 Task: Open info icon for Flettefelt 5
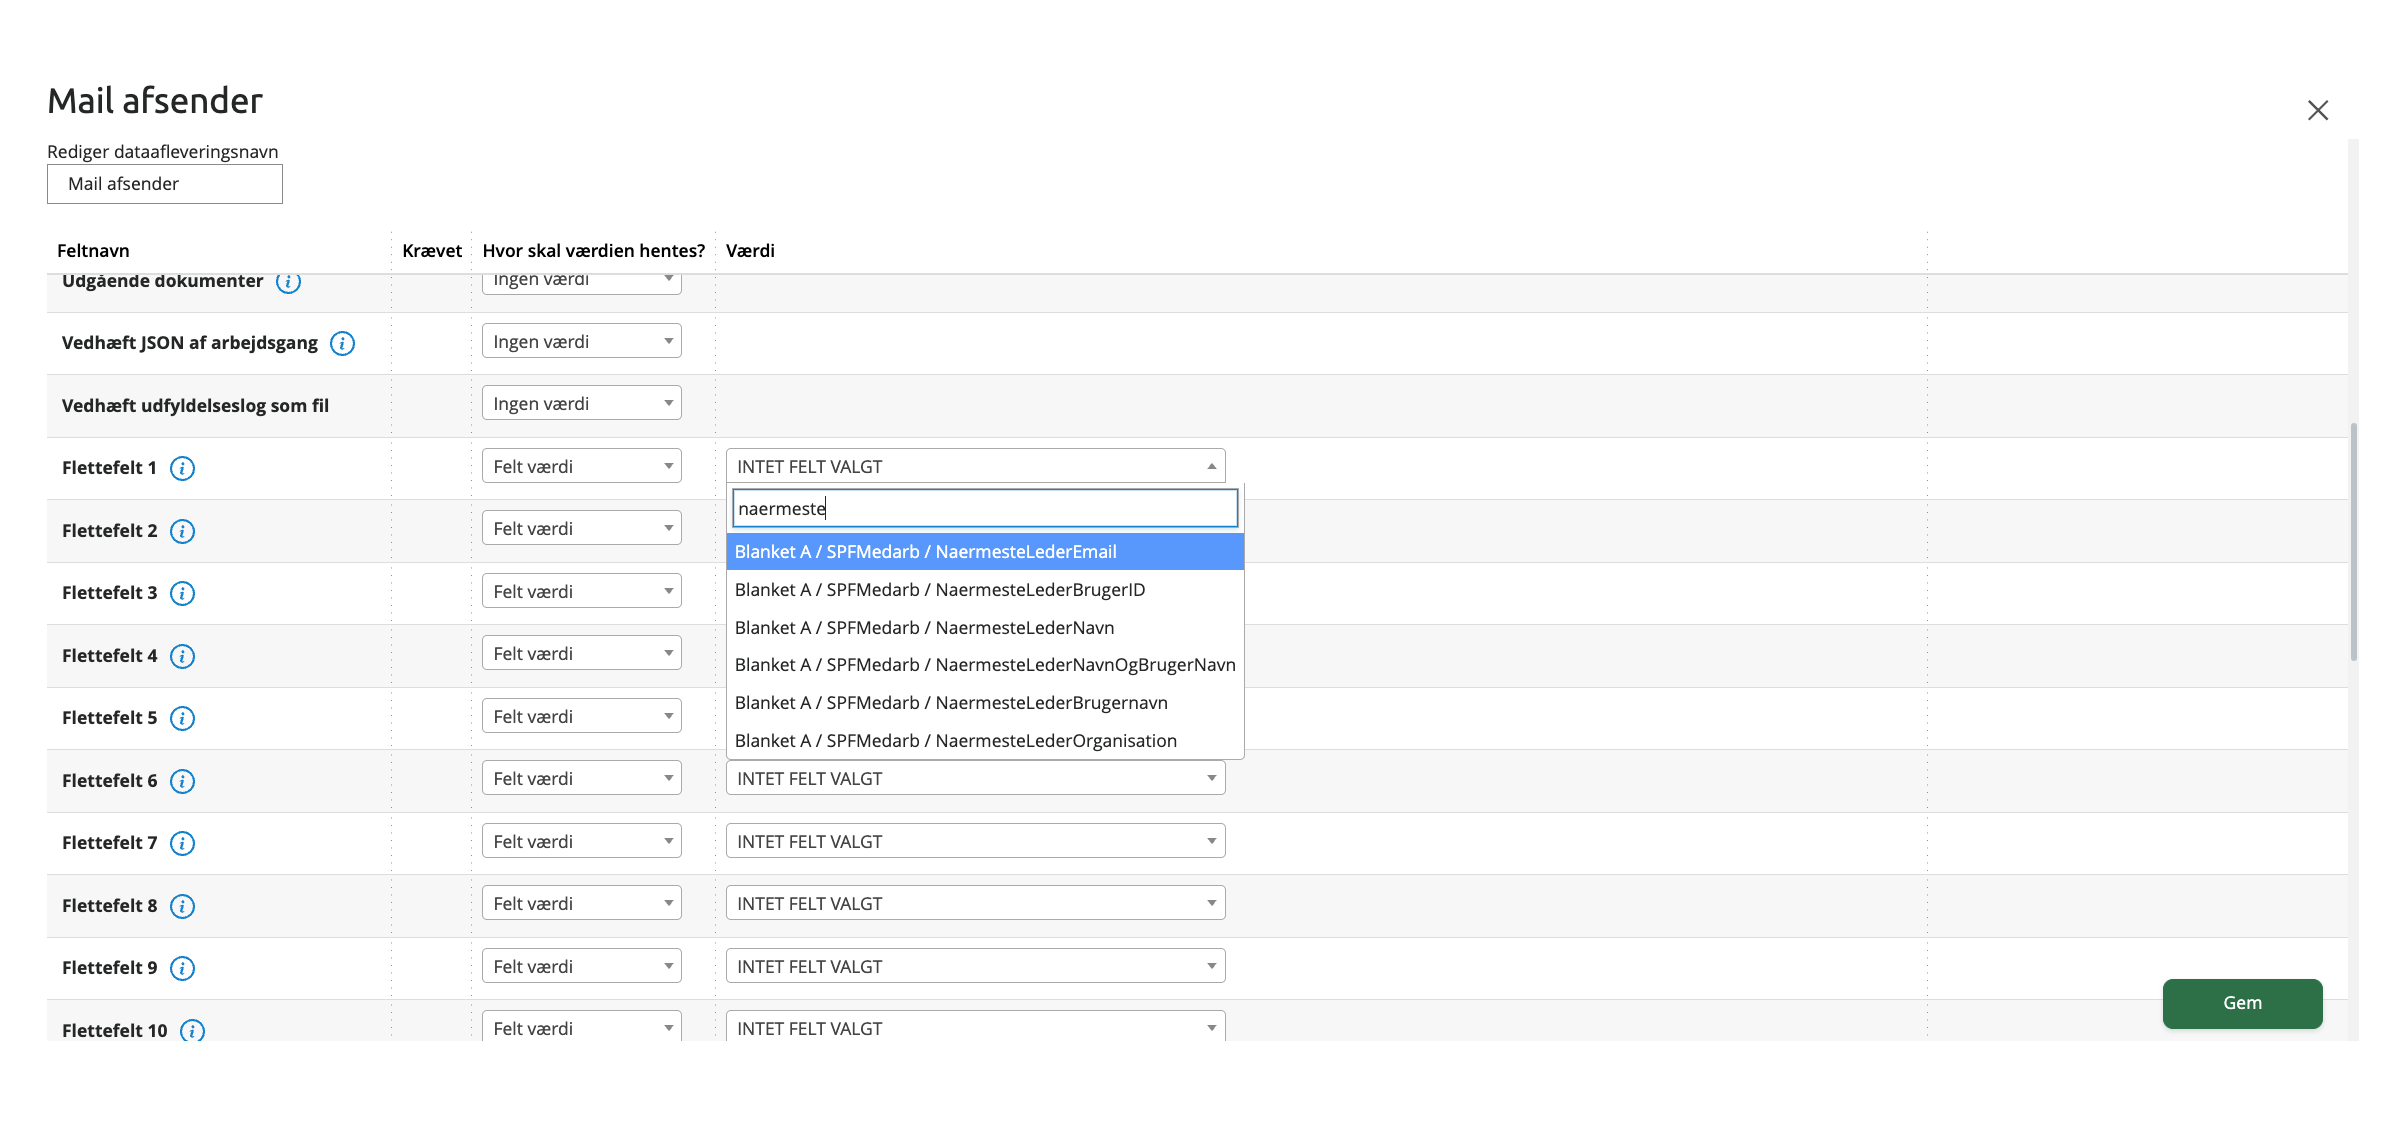point(182,718)
